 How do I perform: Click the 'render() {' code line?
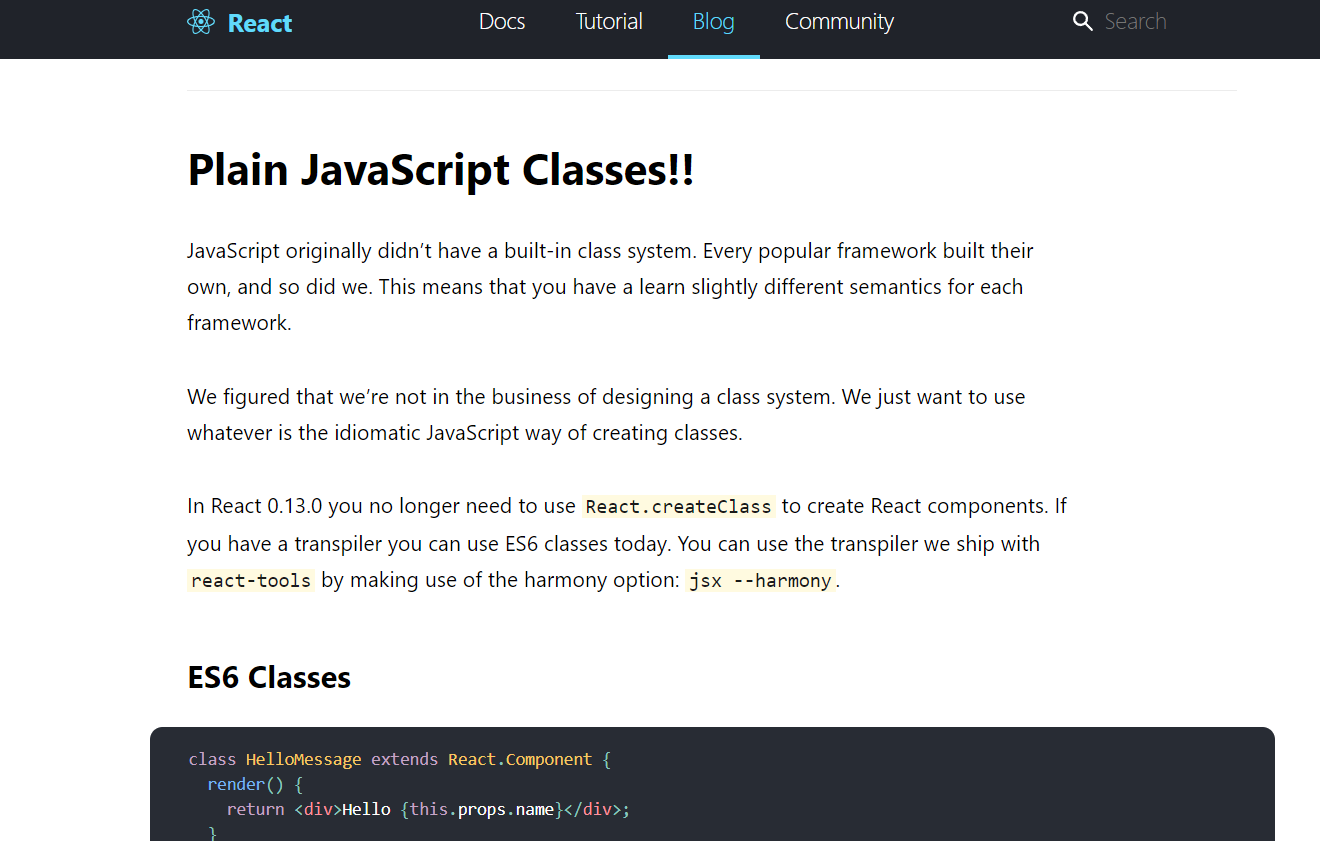255,784
